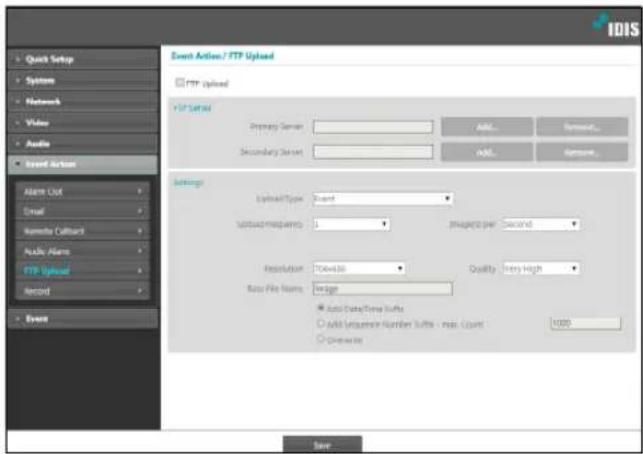The image size is (643, 454).
Task: Open the Alarm Out submenu
Action: pyautogui.click(x=82, y=192)
